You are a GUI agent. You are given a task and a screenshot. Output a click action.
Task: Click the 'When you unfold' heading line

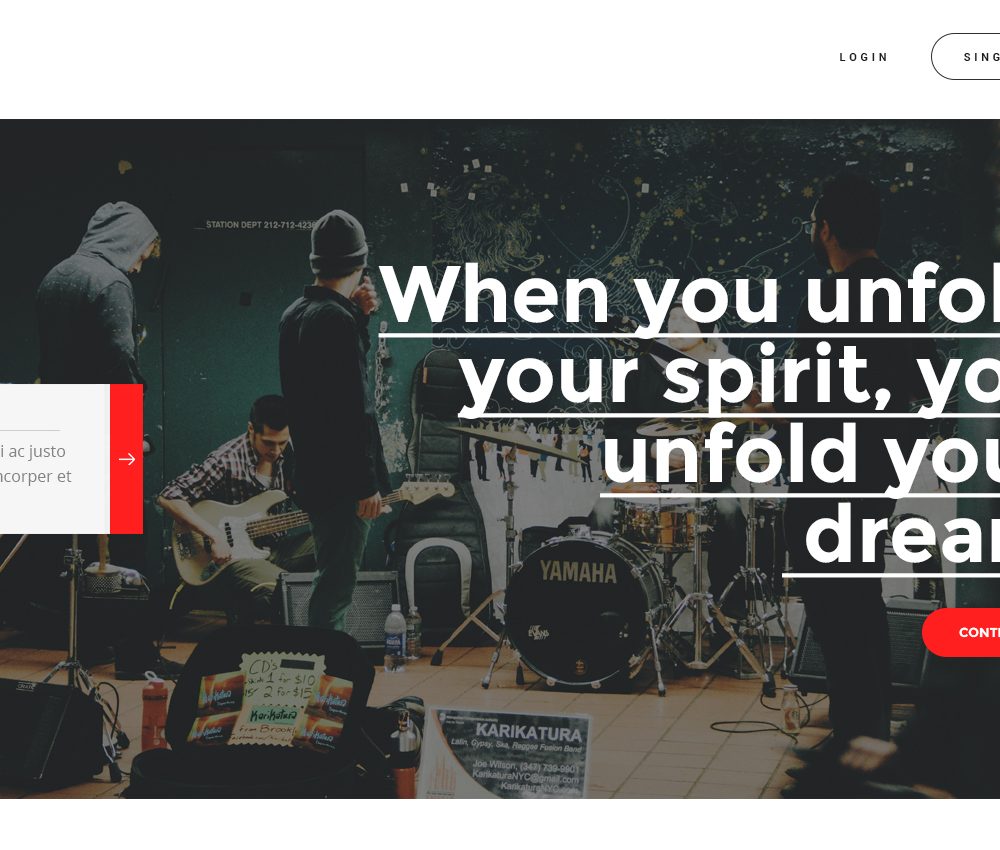click(x=691, y=295)
